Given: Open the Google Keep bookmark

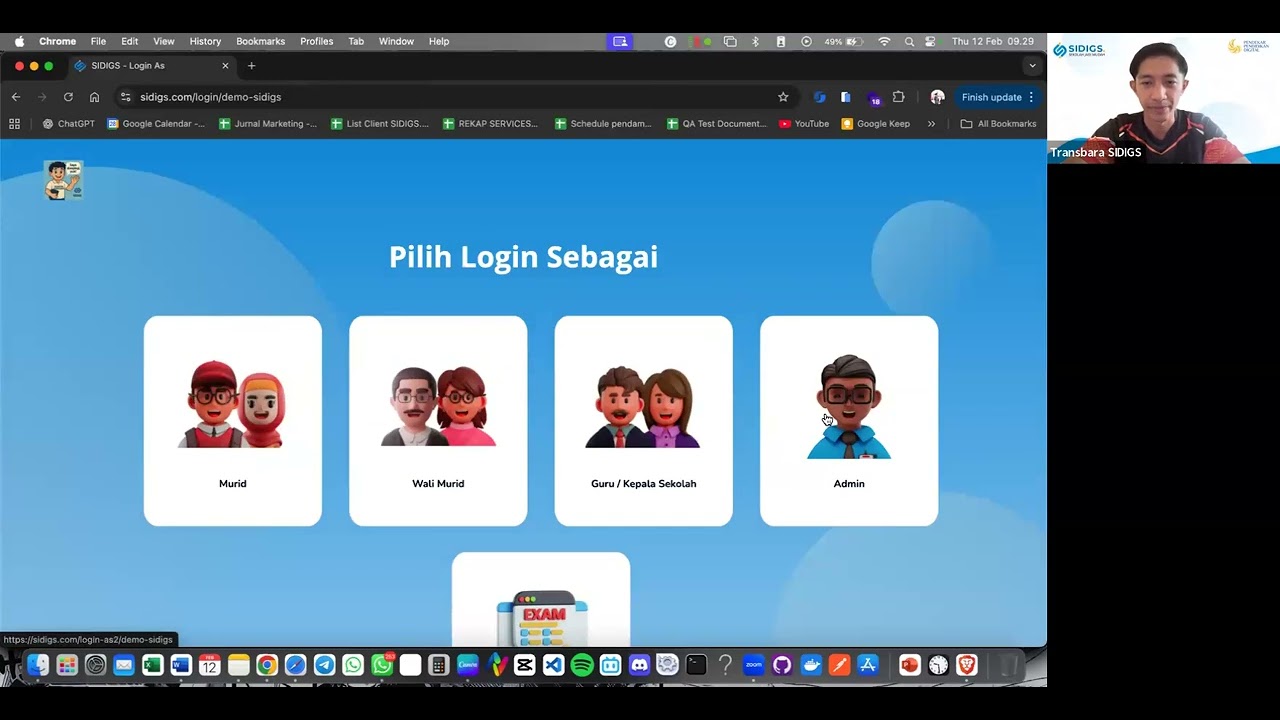Looking at the screenshot, I should click(x=876, y=124).
